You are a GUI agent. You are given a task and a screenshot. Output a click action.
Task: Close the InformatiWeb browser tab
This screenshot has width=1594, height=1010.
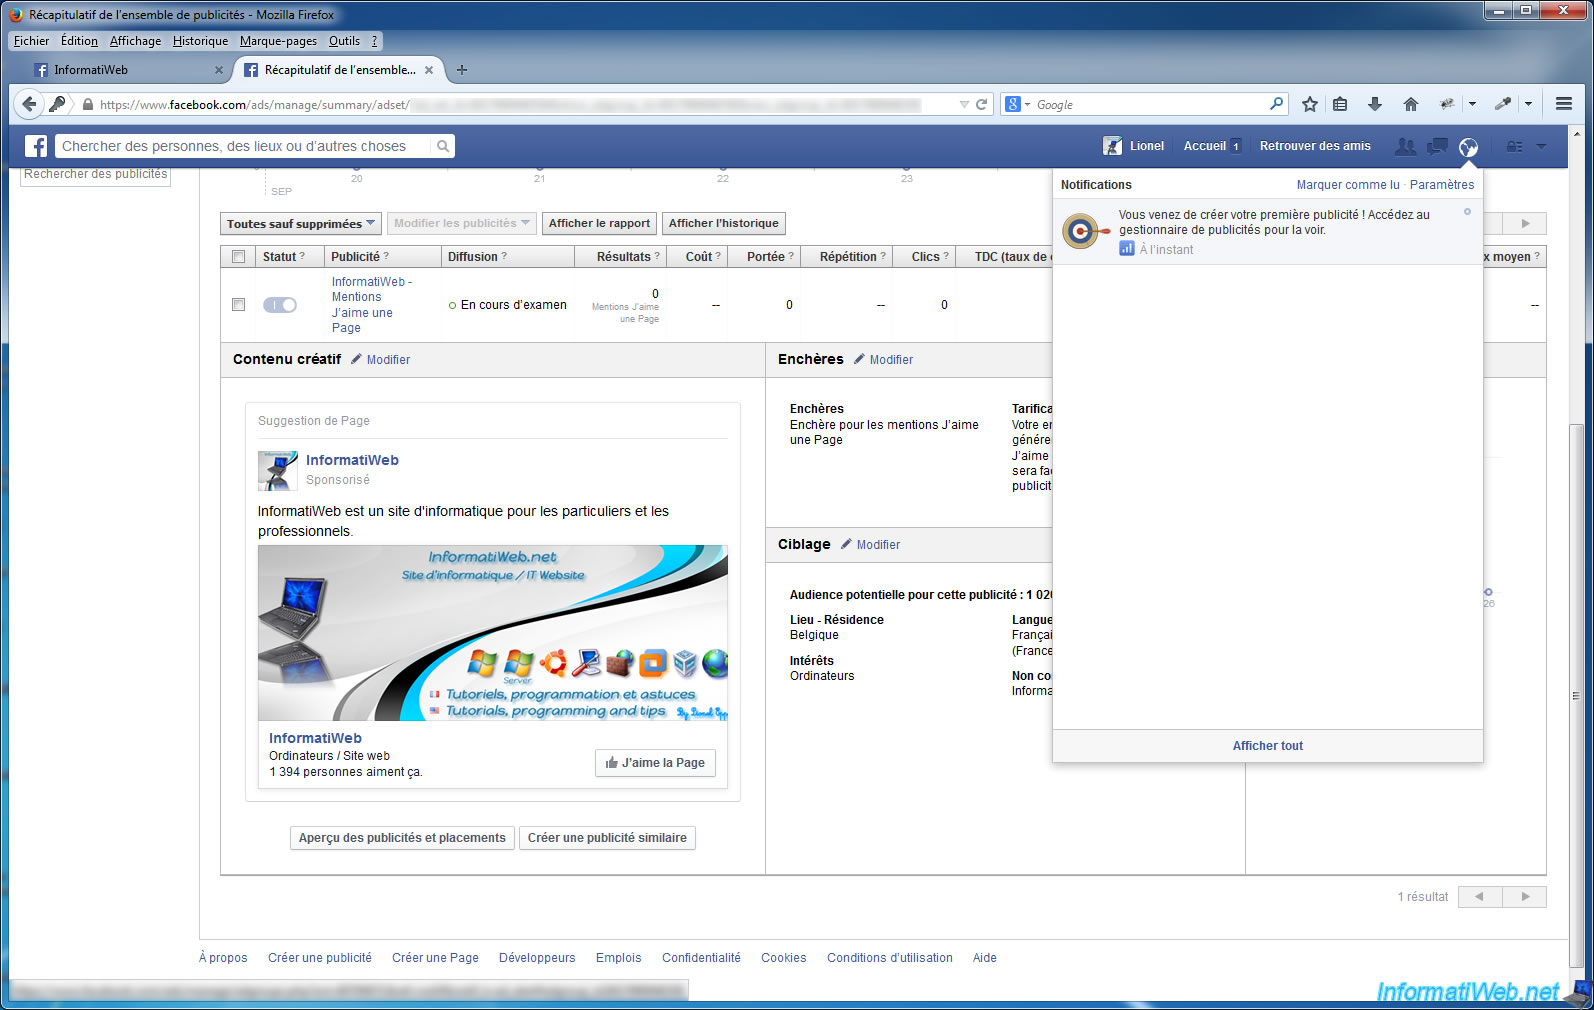[219, 70]
